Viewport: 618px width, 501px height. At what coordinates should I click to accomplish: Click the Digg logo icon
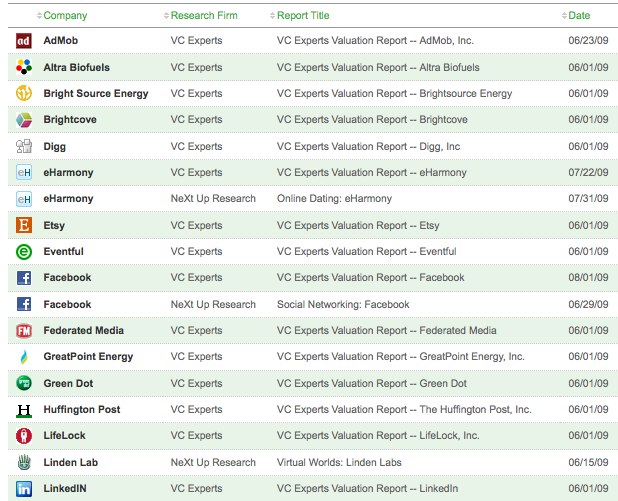coord(24,146)
